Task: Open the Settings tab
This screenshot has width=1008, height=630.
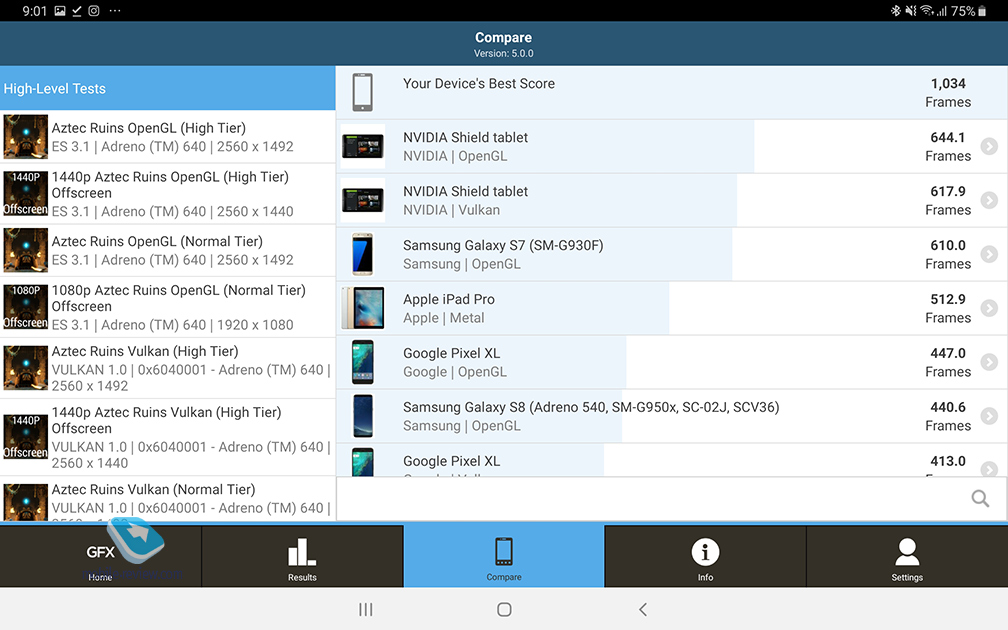Action: (x=907, y=556)
